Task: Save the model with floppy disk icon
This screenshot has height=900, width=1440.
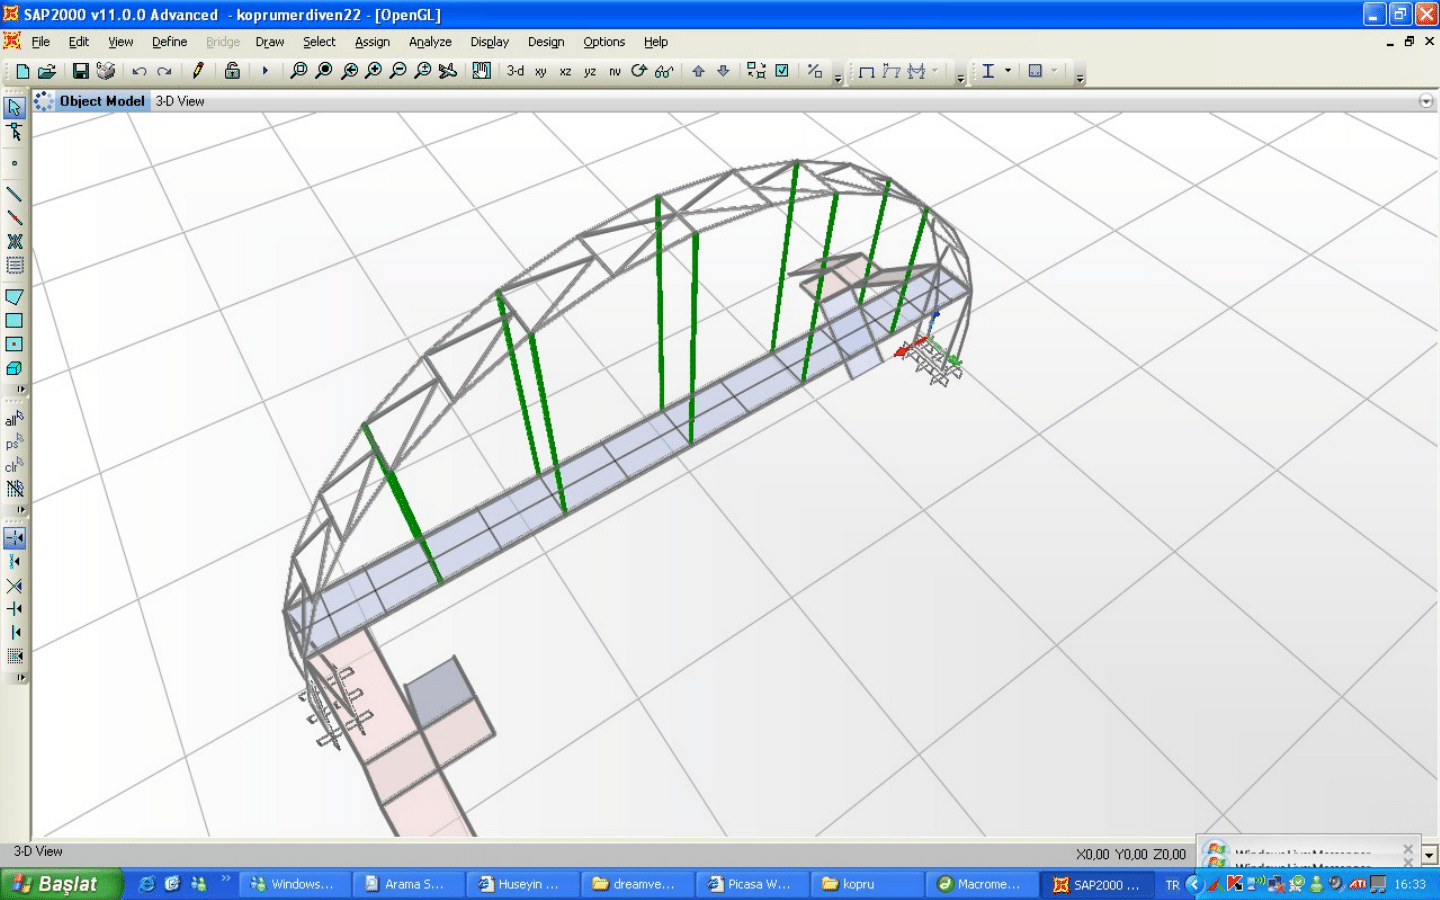Action: 81,71
